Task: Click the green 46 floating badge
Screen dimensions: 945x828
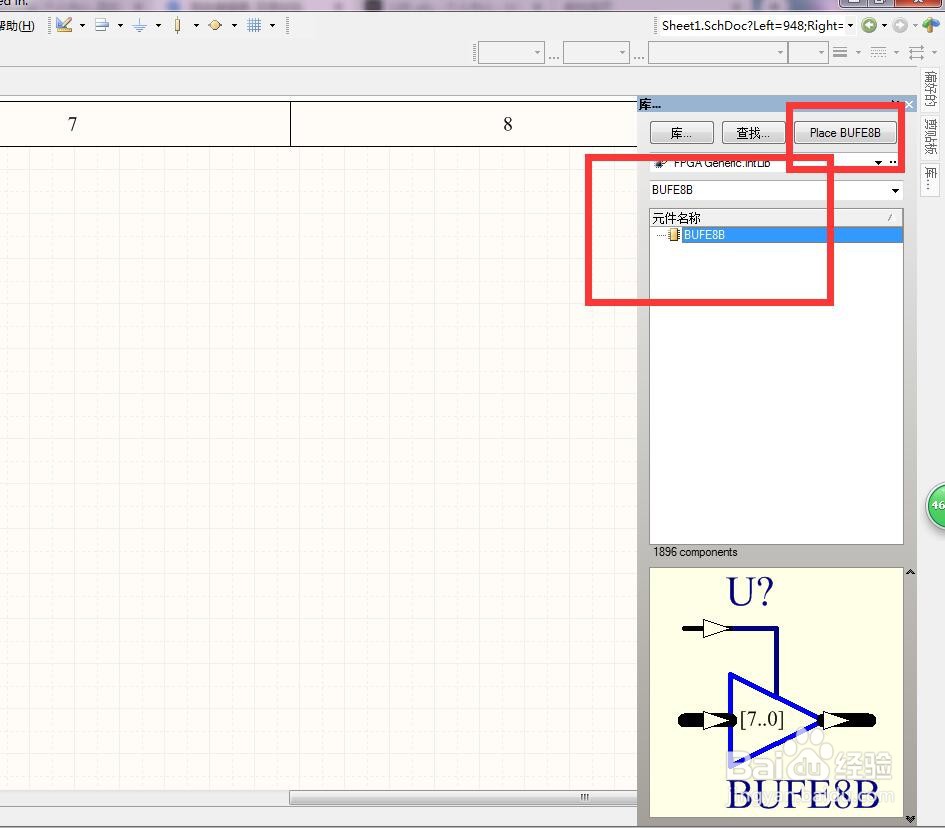Action: [x=936, y=506]
